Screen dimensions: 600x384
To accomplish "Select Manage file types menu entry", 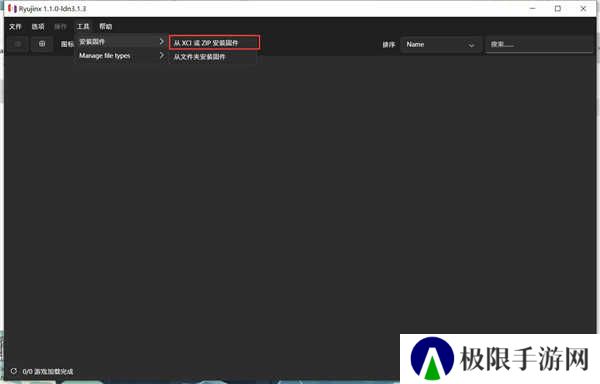I will click(x=121, y=56).
